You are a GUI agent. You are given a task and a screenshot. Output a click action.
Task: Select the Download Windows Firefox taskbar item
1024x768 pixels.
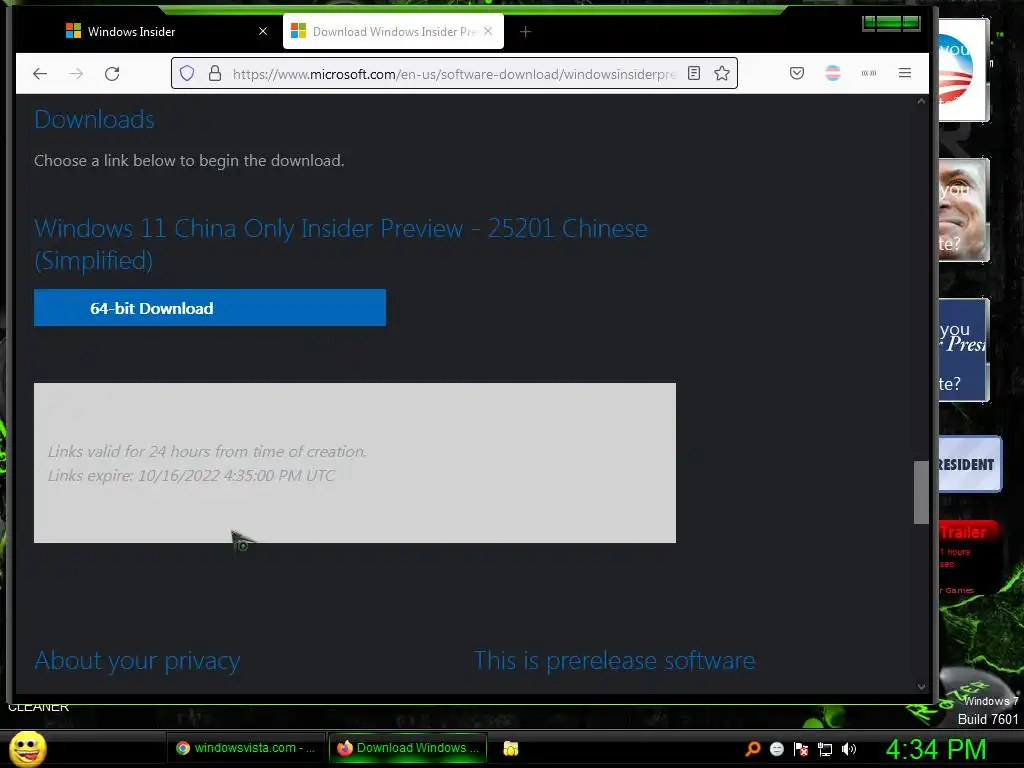pos(408,748)
